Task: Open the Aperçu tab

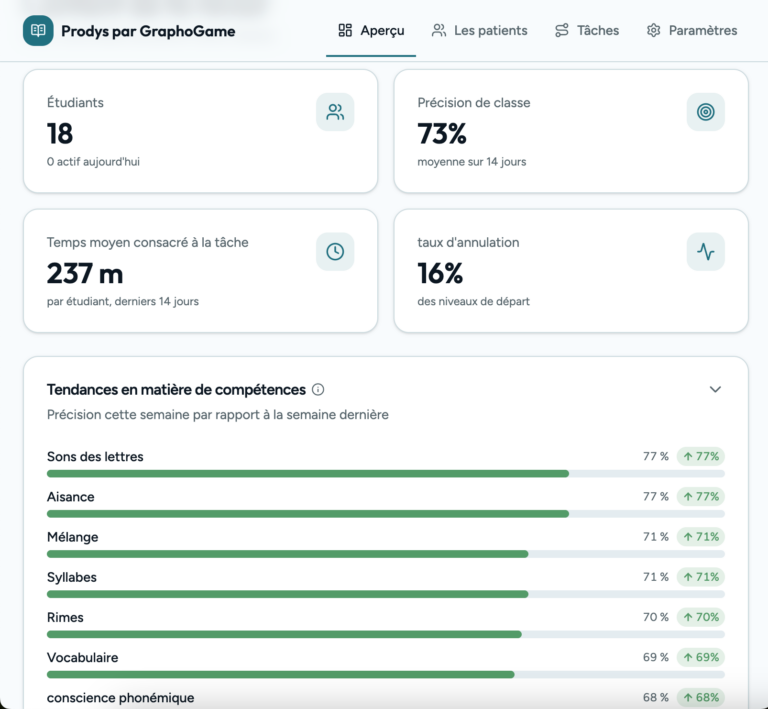Action: pos(371,30)
